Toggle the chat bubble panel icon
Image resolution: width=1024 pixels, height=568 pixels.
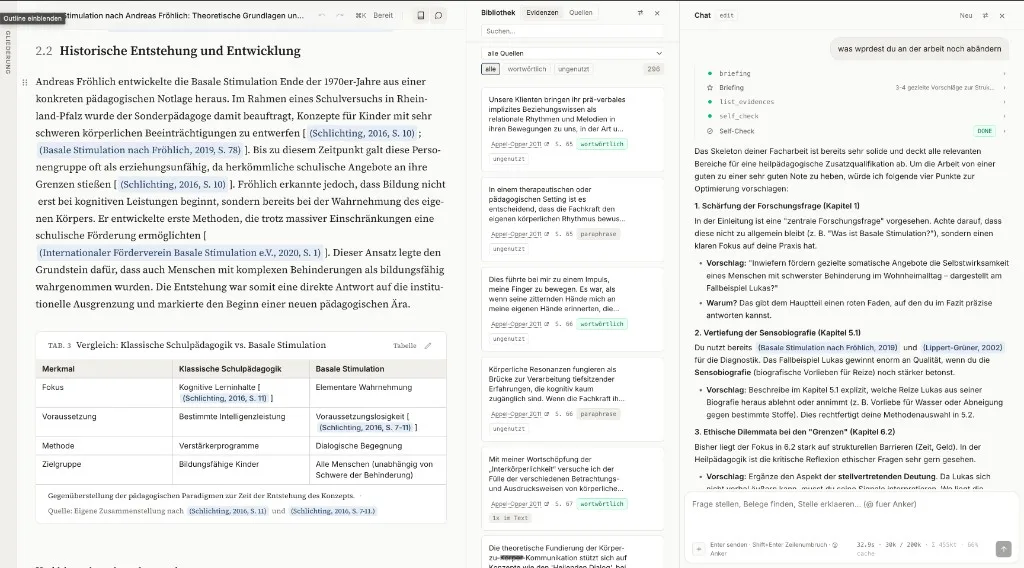pyautogui.click(x=439, y=15)
